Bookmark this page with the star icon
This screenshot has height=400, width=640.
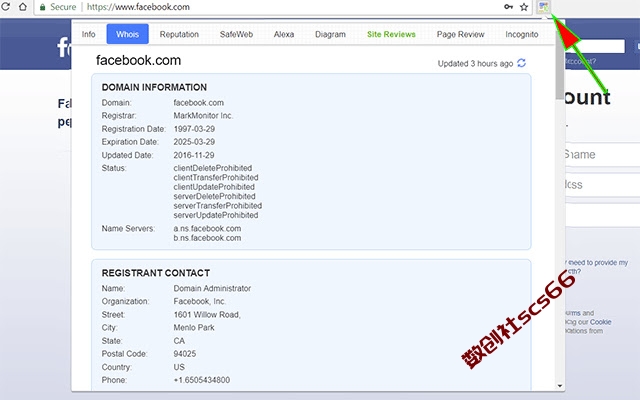524,7
